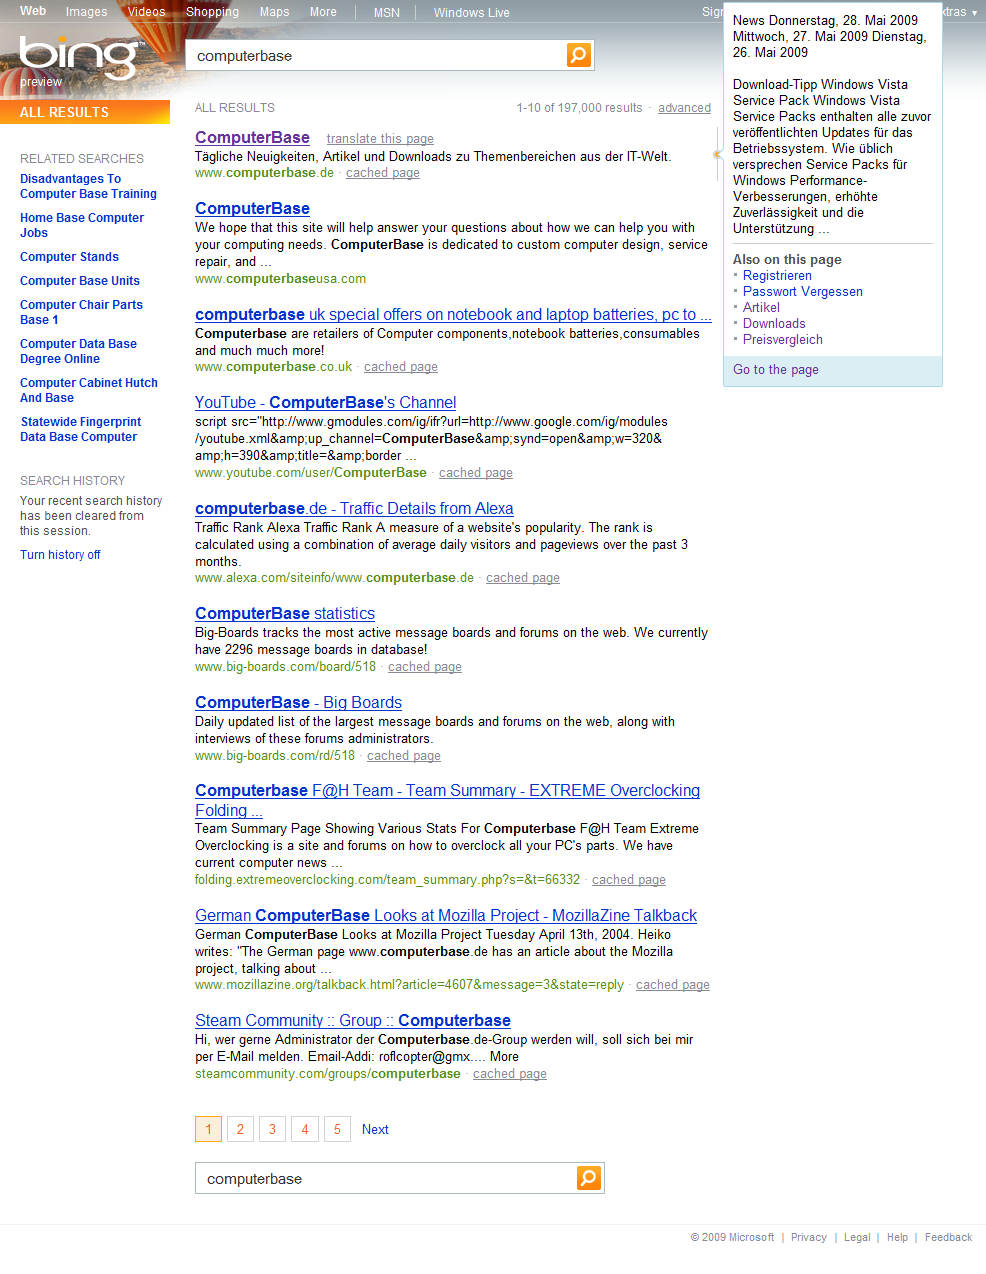Open Preisvergleich link in preview popup
The height and width of the screenshot is (1274, 986).
[x=783, y=340]
